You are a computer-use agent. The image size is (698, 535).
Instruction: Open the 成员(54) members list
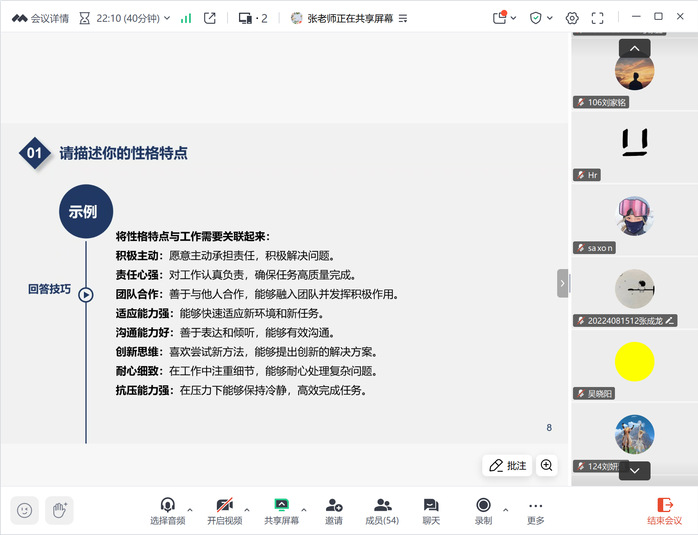[381, 506]
